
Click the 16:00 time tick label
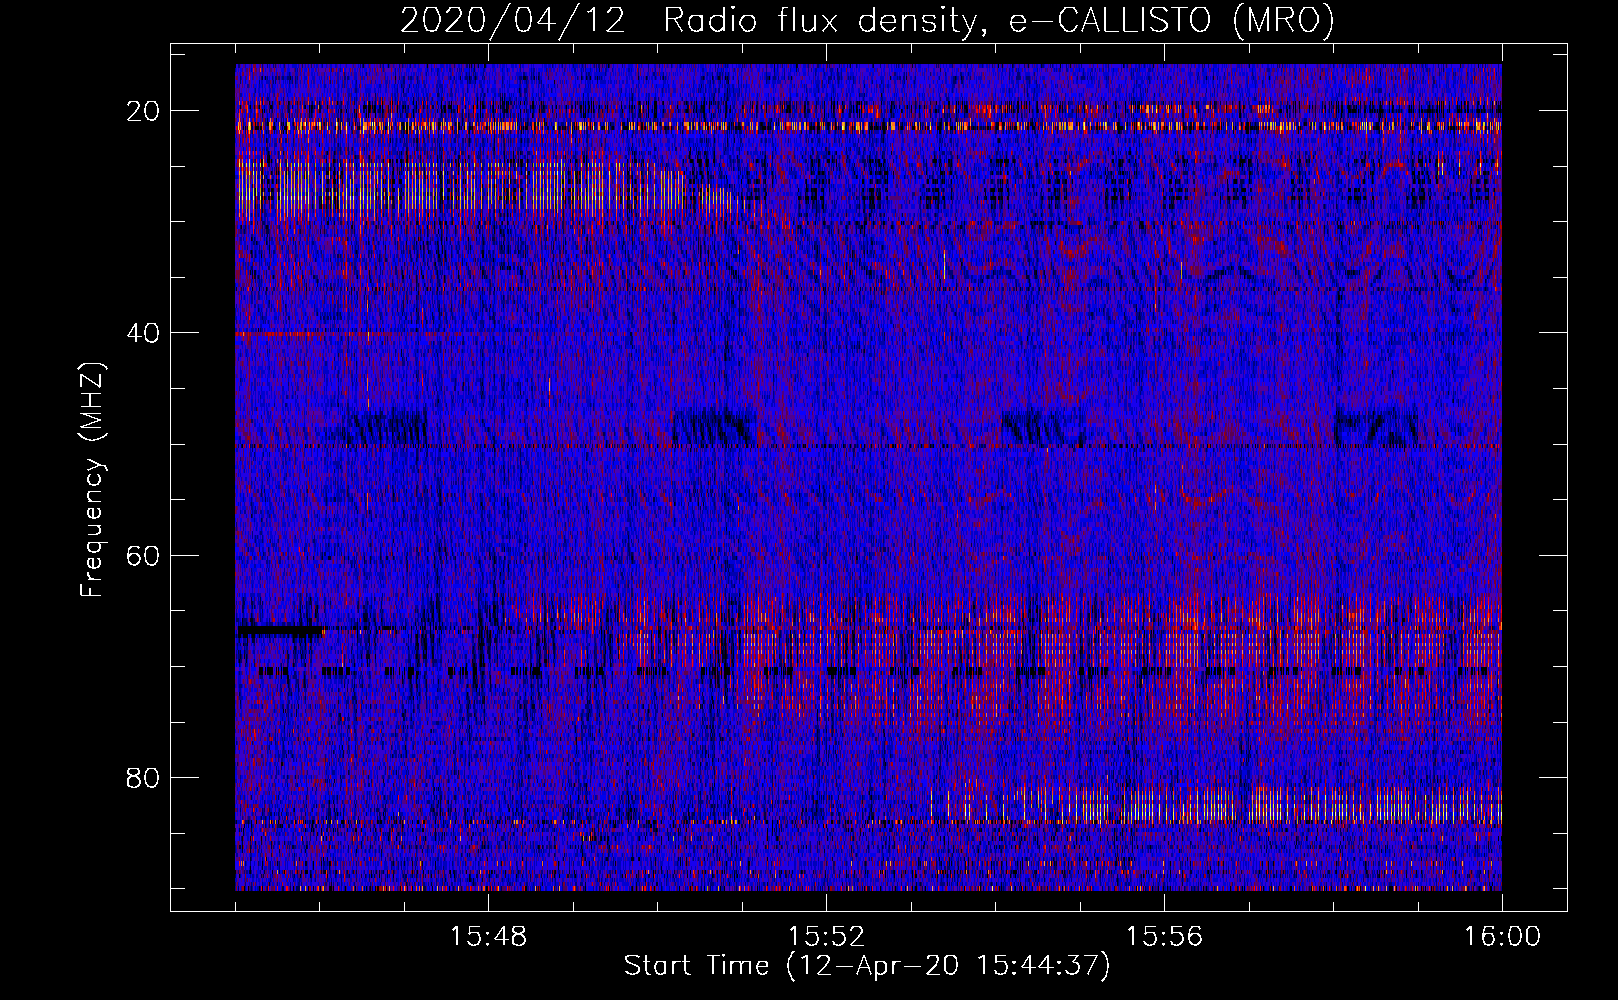pos(1502,937)
